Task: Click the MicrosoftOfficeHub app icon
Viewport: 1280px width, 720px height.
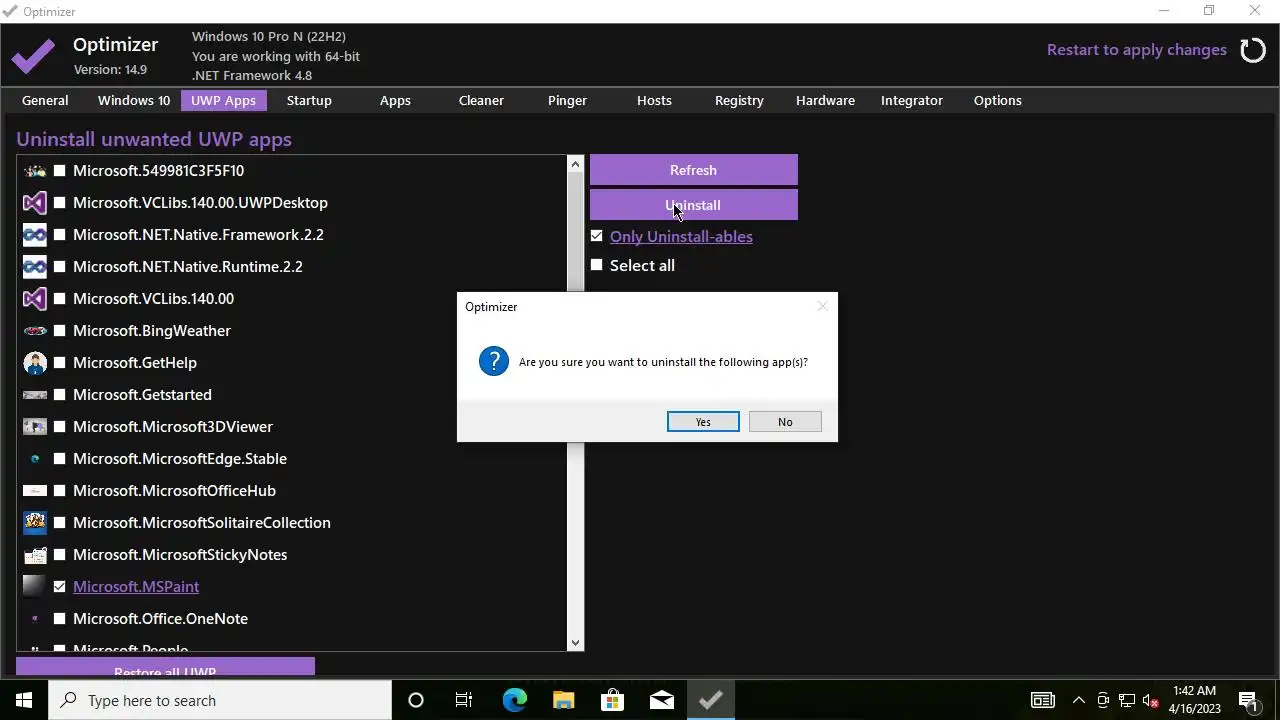Action: click(35, 491)
